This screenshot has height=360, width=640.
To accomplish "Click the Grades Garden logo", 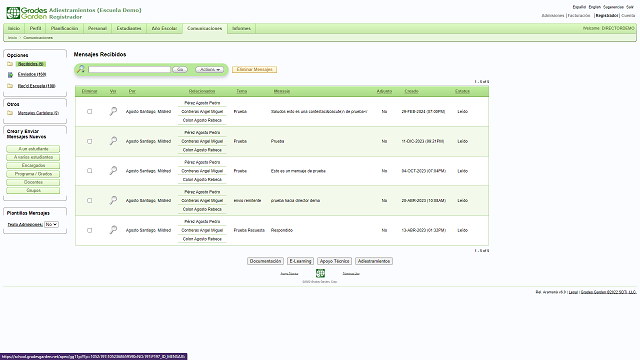I will pyautogui.click(x=27, y=13).
